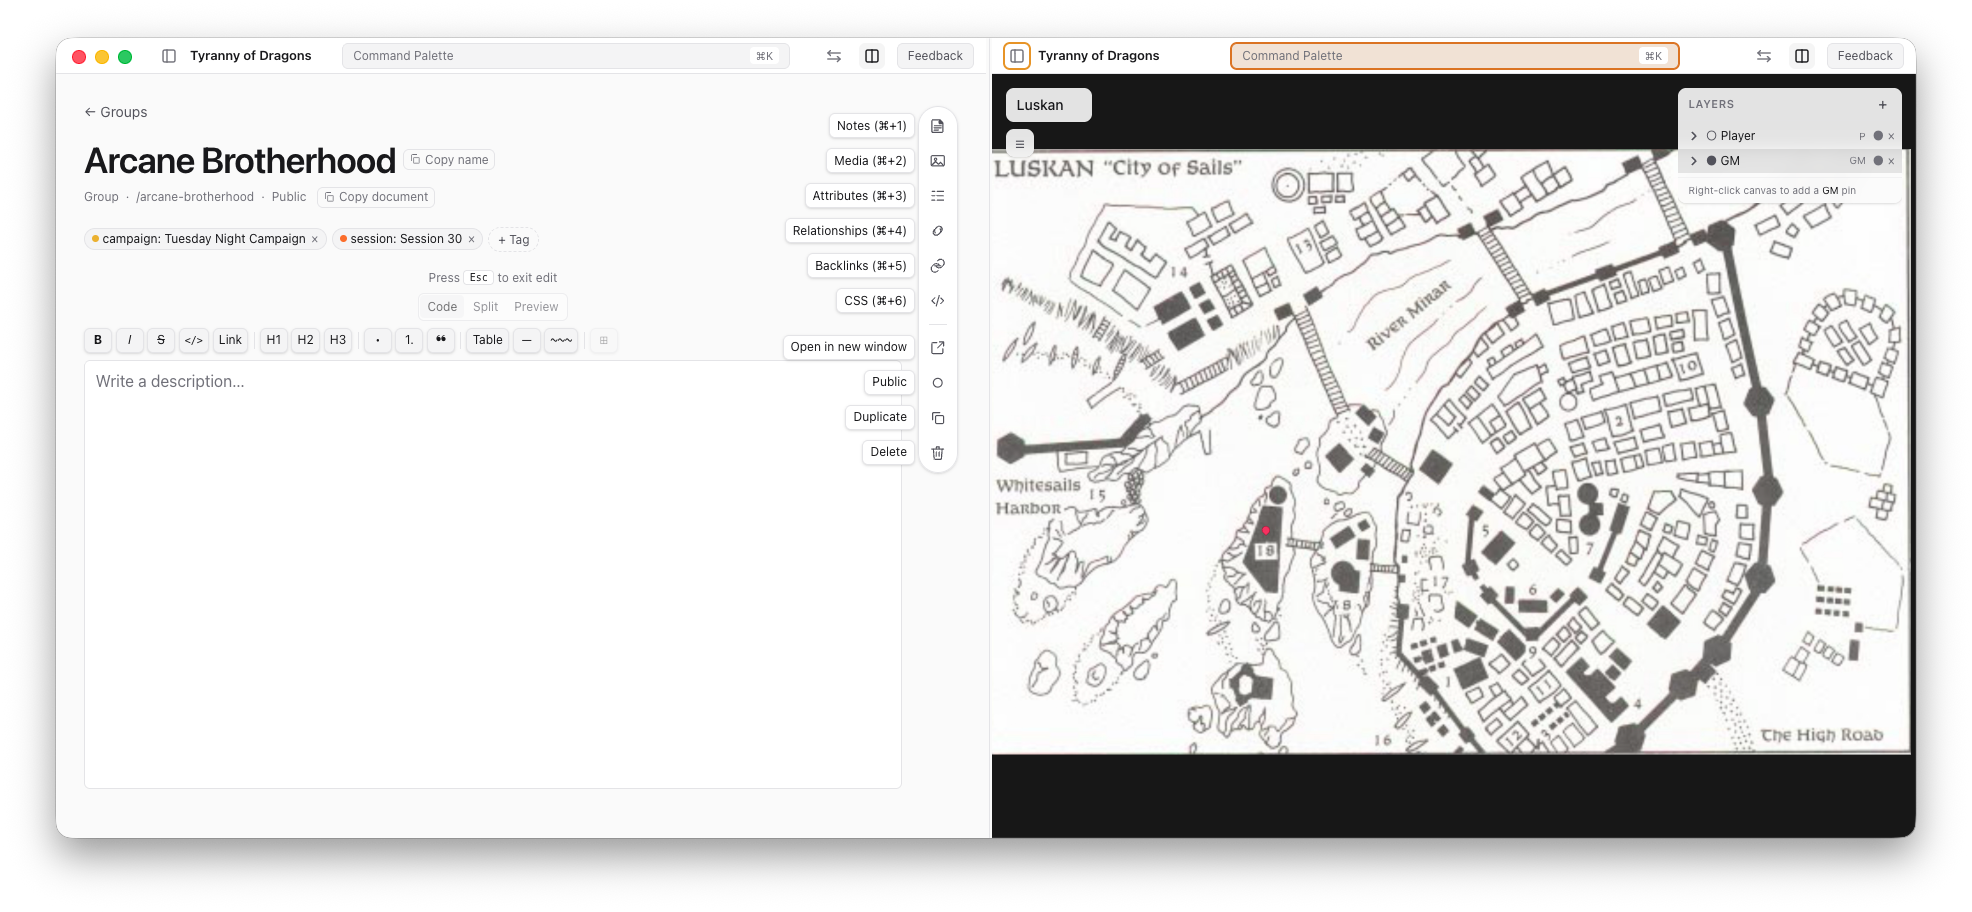
Task: Click the session: Session 30 tag
Action: click(x=406, y=239)
